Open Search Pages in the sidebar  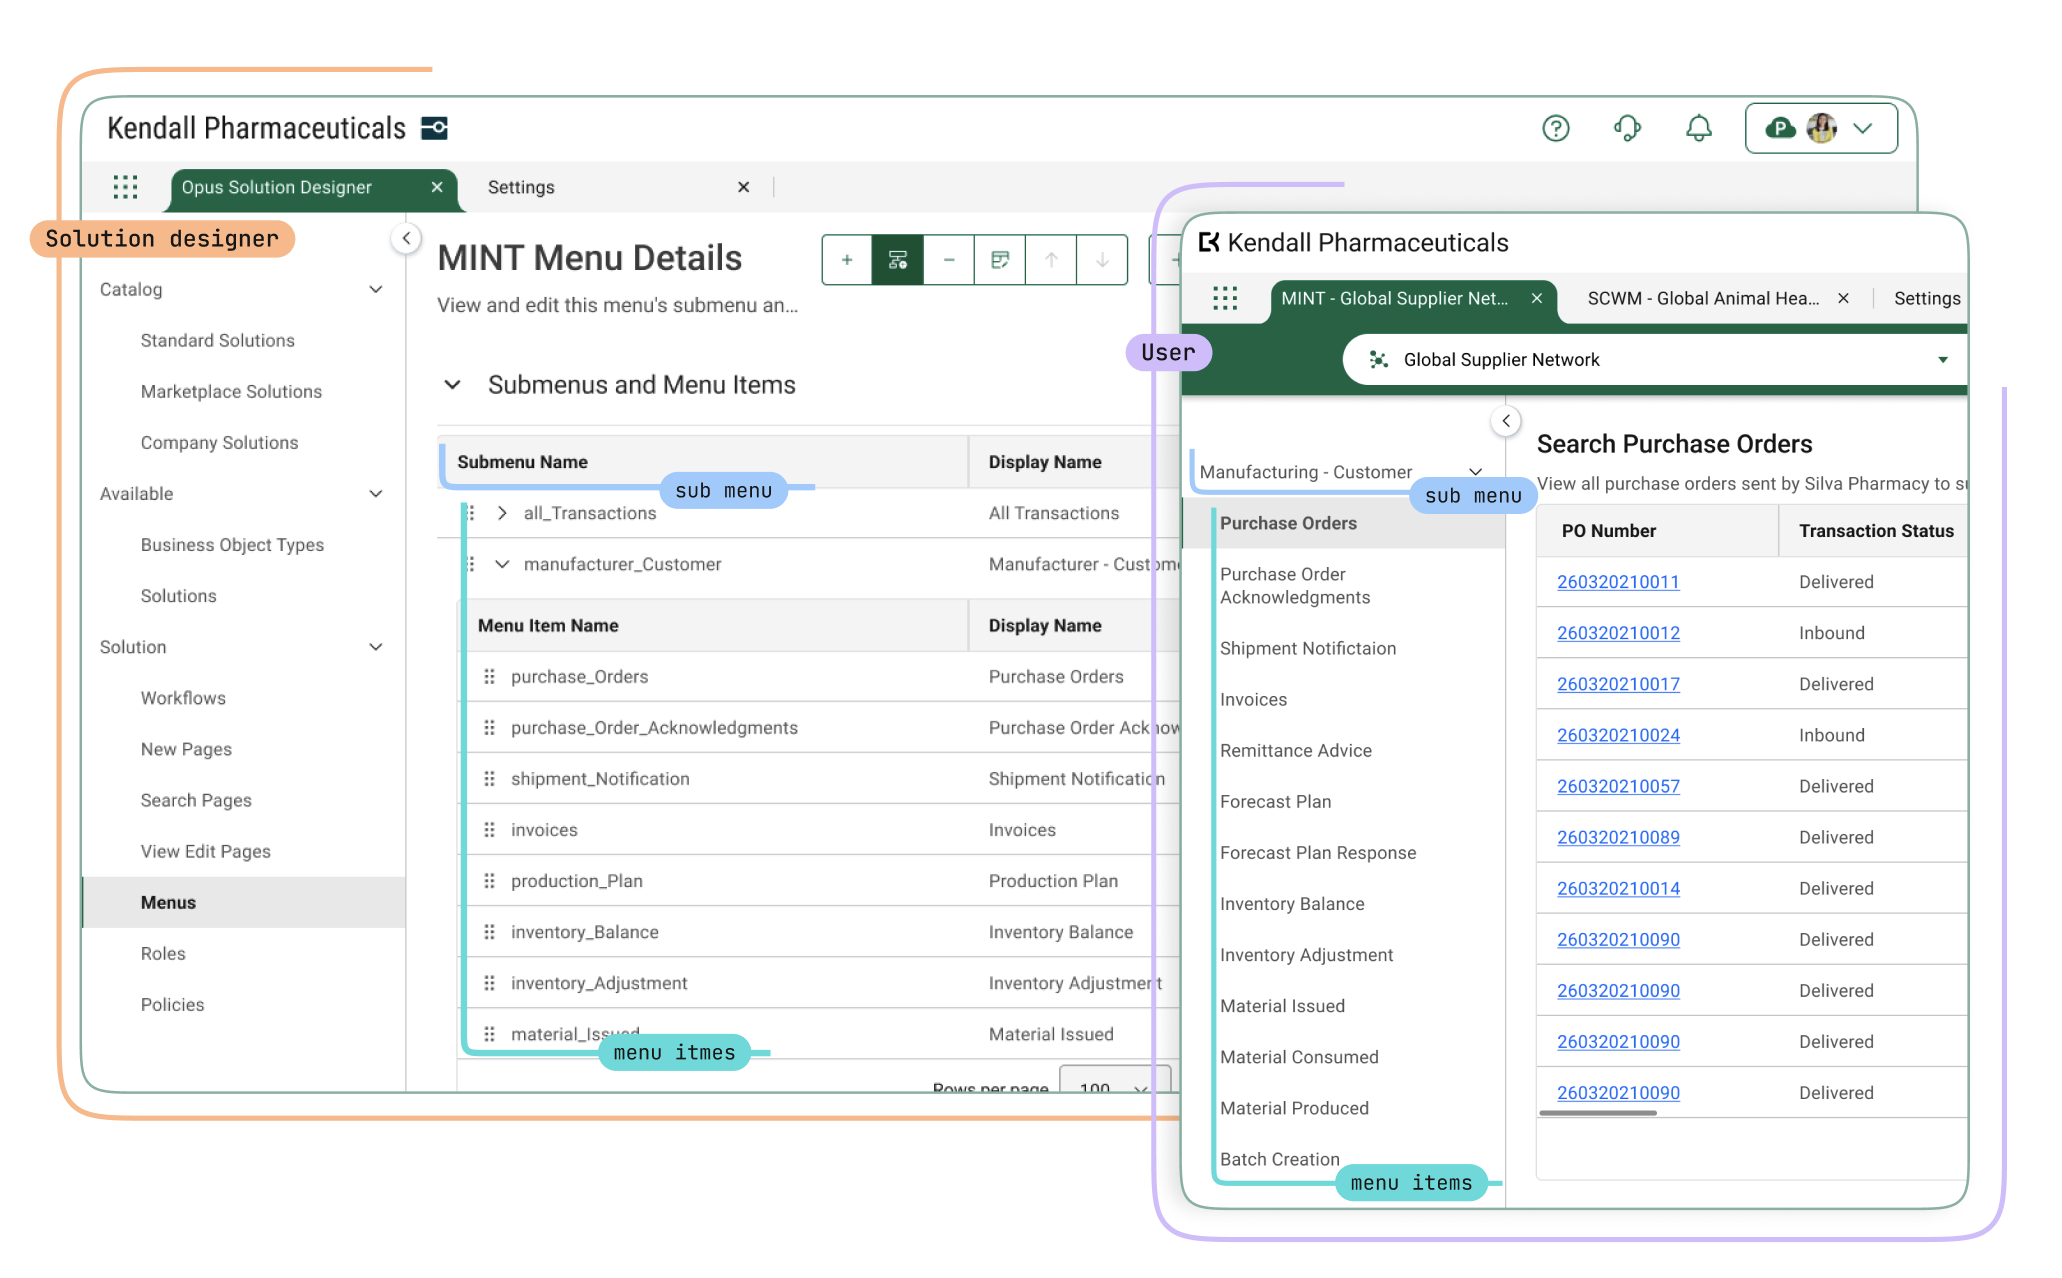point(196,800)
